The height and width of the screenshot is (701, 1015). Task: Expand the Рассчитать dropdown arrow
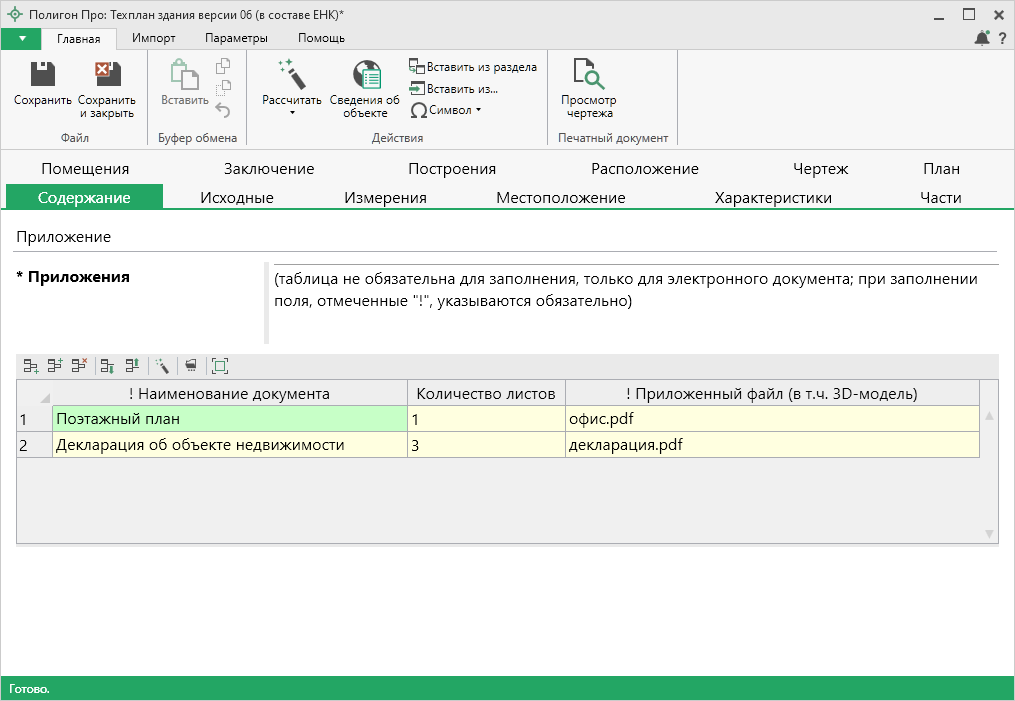pyautogui.click(x=292, y=113)
